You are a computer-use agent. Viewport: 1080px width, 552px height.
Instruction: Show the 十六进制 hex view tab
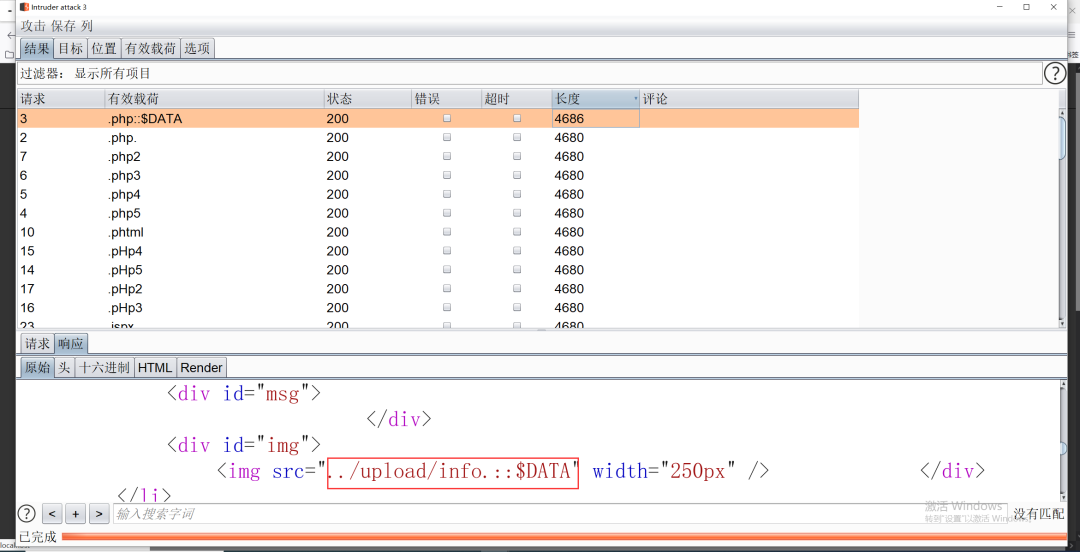pyautogui.click(x=105, y=367)
